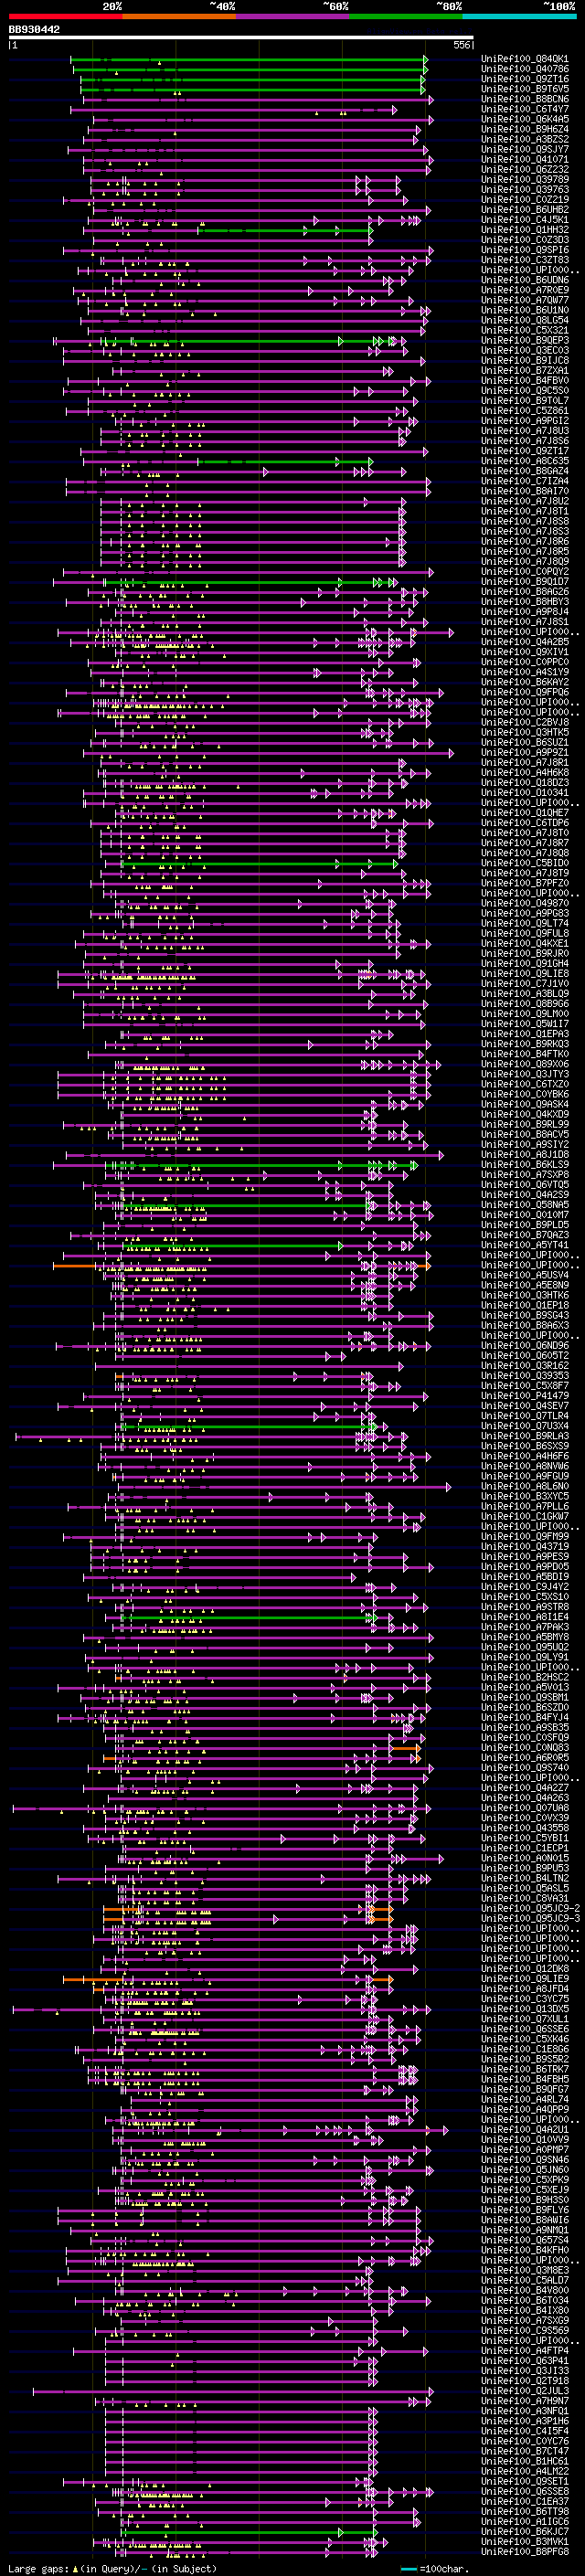
Task: Click the UniRef100_A7PAK3 label
Action: (x=525, y=1627)
